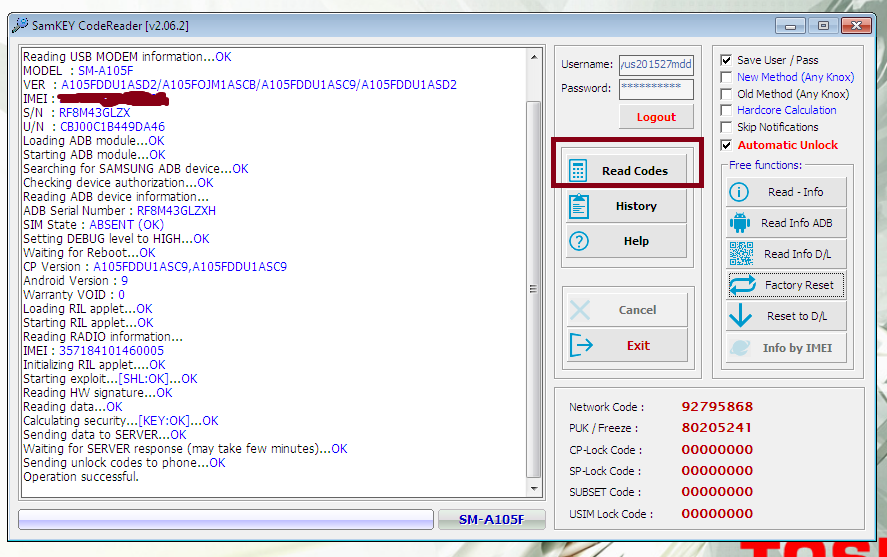Click the Android Version 9 log line
The image size is (887, 557).
(x=75, y=281)
